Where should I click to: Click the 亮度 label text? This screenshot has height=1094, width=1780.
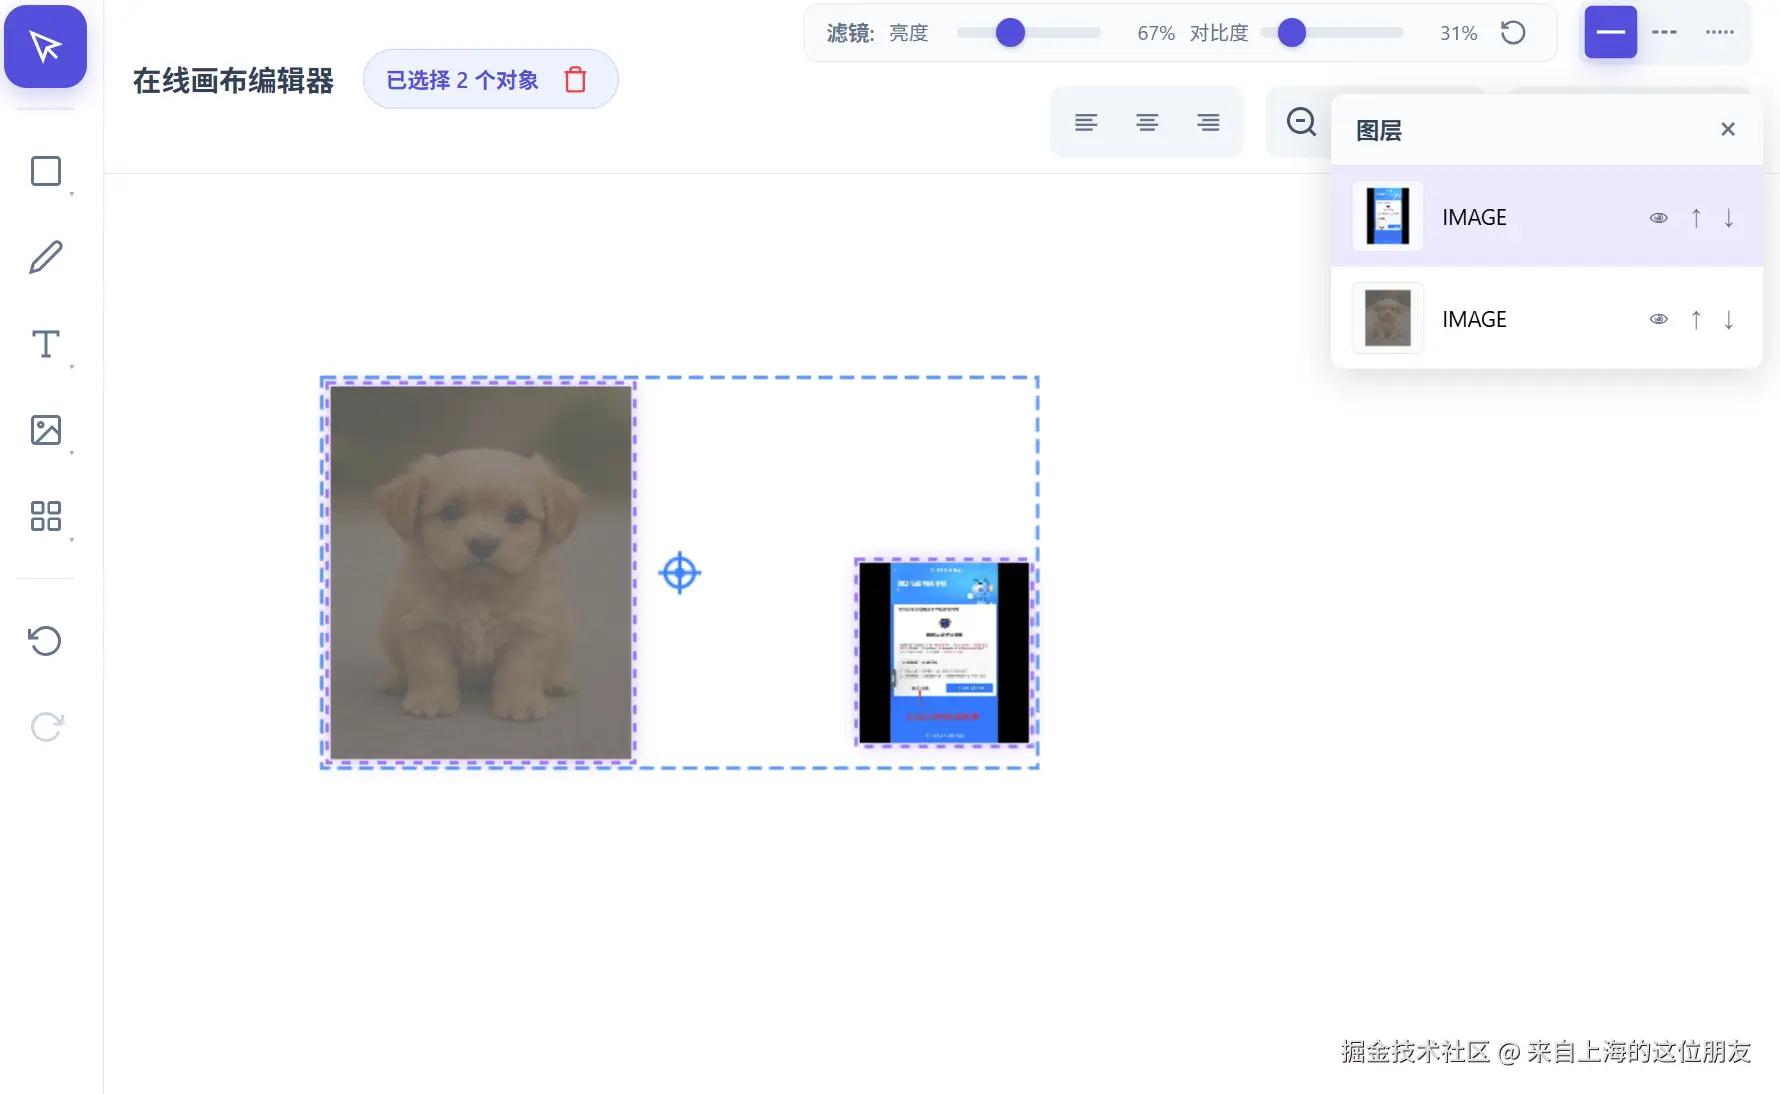click(x=909, y=33)
